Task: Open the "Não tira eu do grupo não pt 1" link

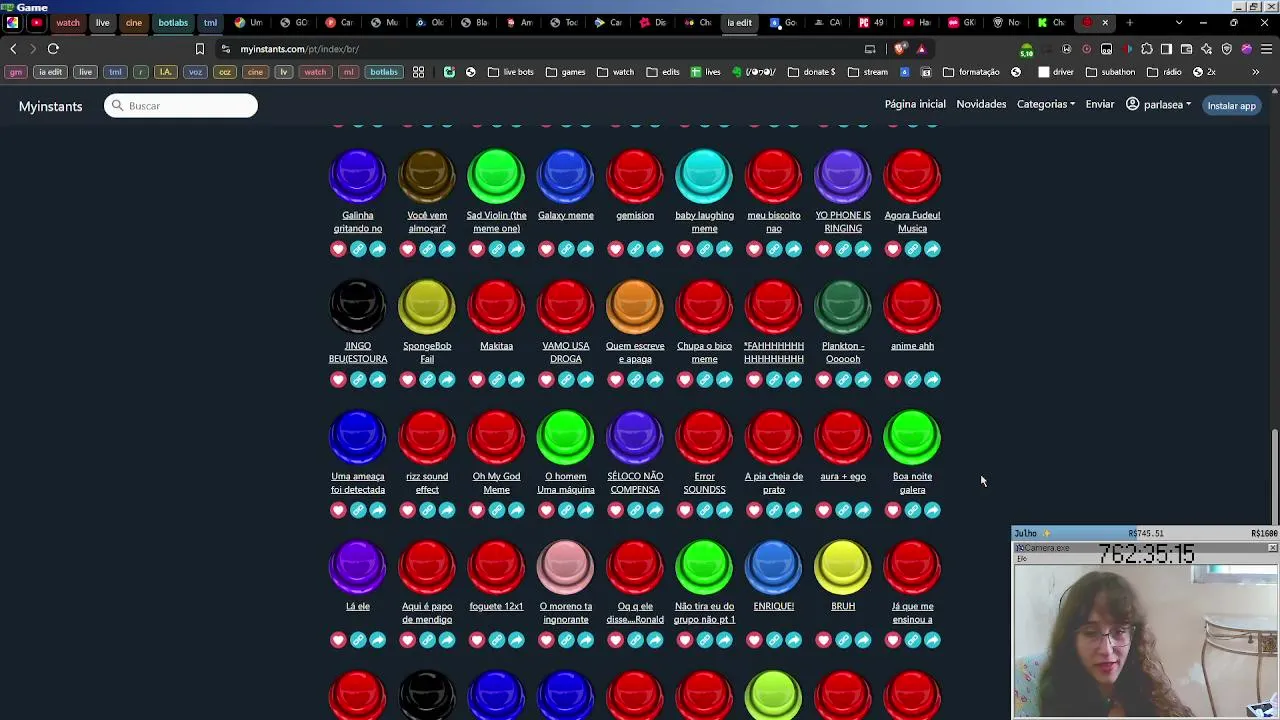Action: coord(704,613)
